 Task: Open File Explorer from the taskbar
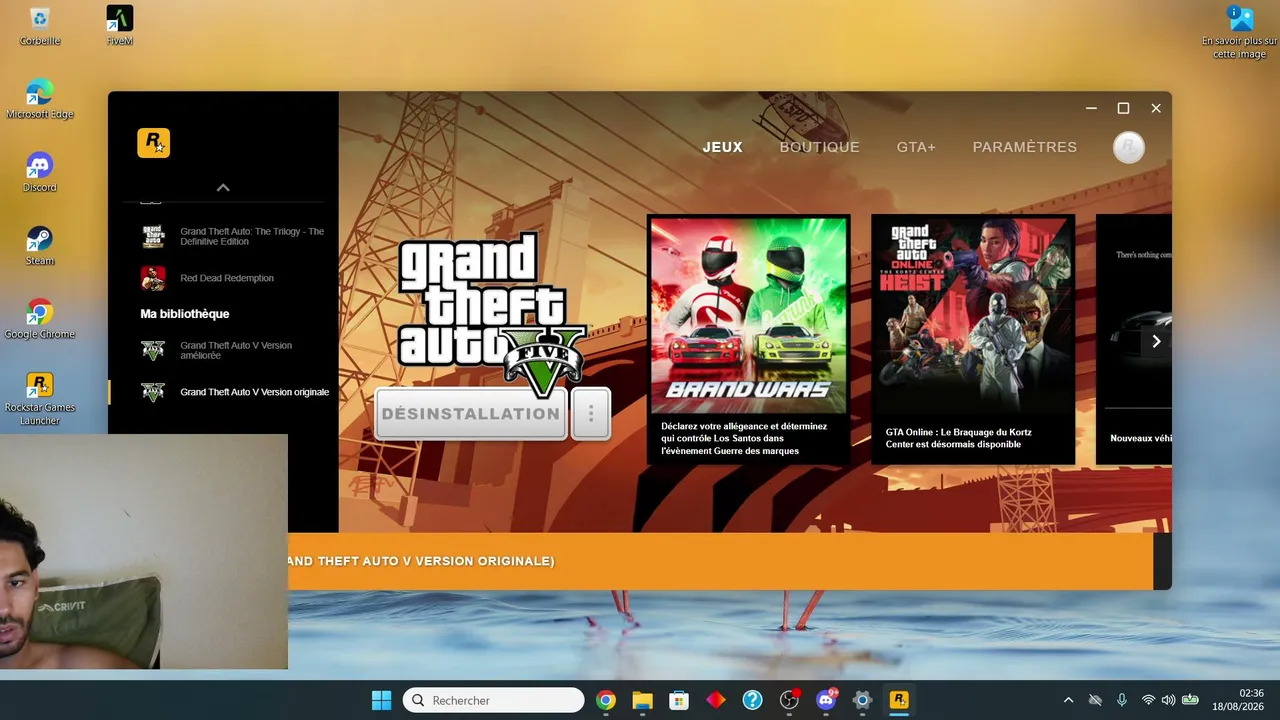click(642, 700)
